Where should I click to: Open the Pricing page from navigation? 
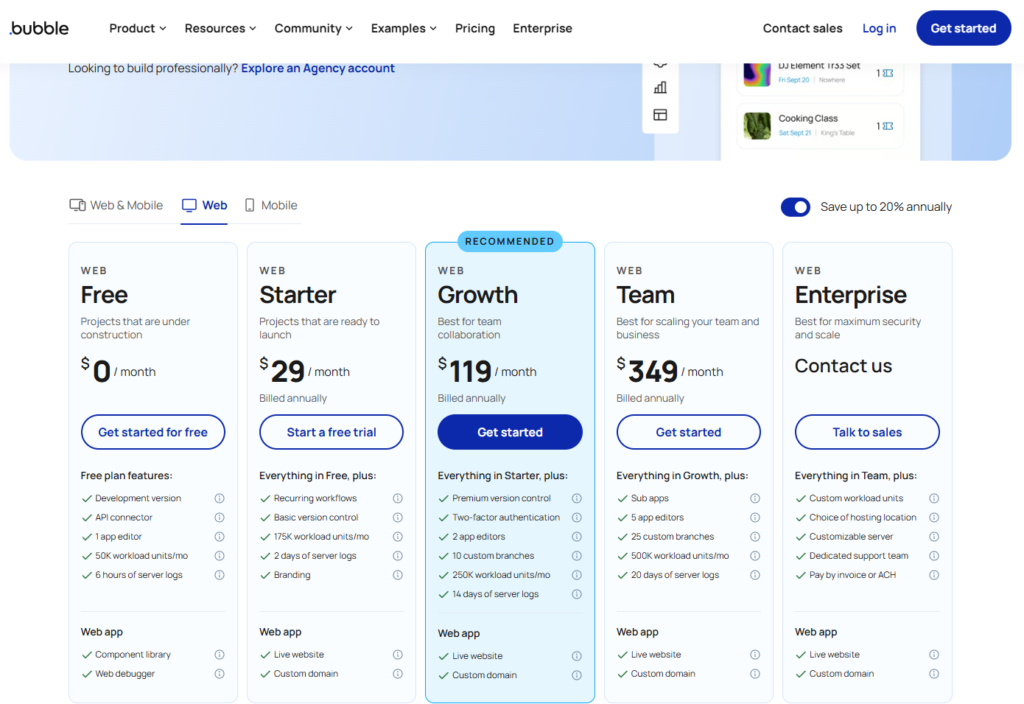coord(475,28)
